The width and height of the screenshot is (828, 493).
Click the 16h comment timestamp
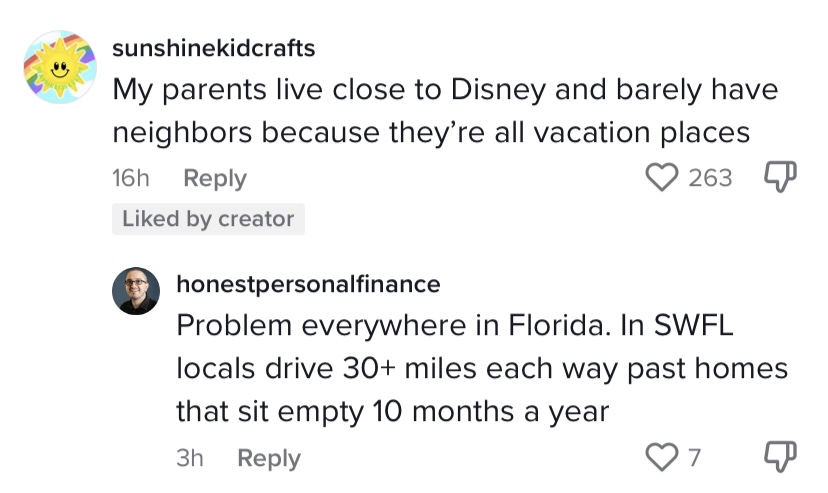click(x=130, y=178)
